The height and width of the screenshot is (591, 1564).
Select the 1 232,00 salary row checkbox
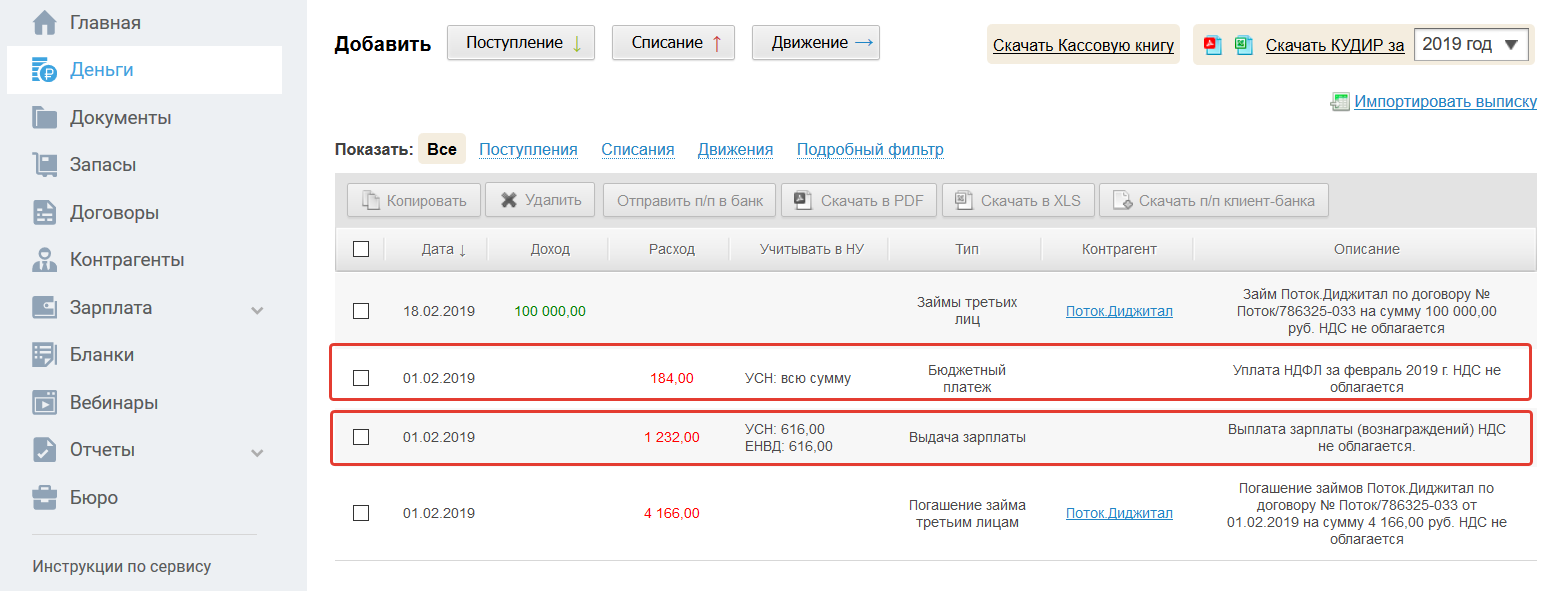click(x=361, y=437)
